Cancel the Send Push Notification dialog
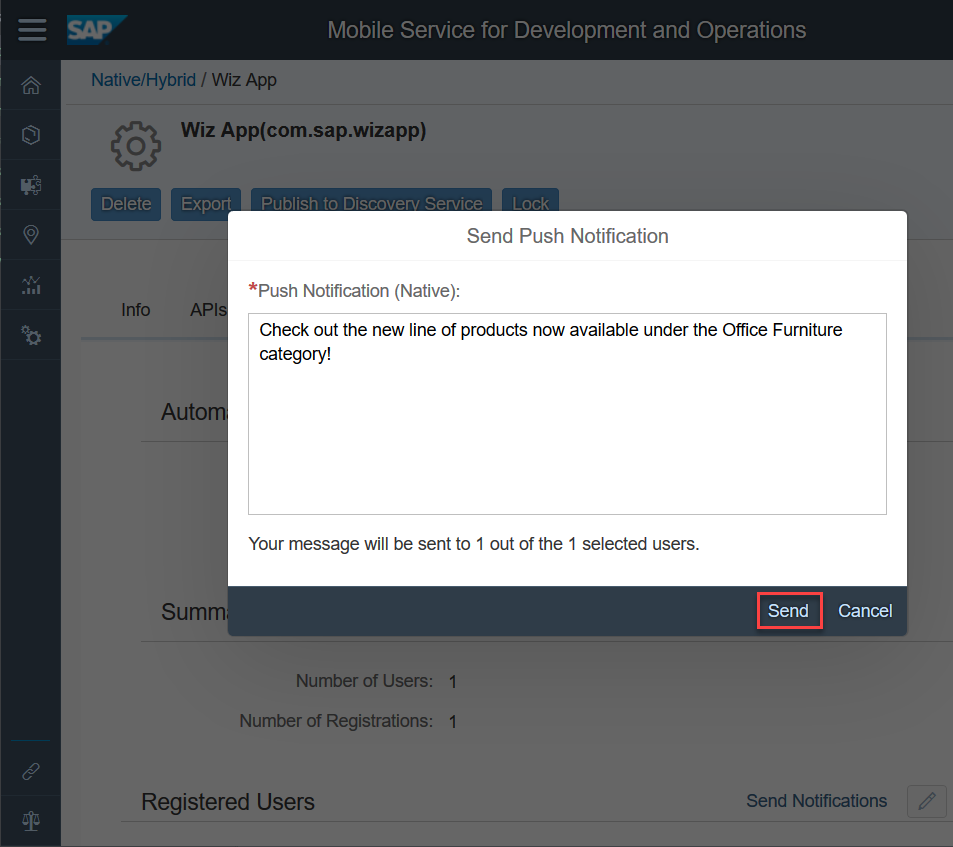The image size is (953, 847). pyautogui.click(x=865, y=611)
